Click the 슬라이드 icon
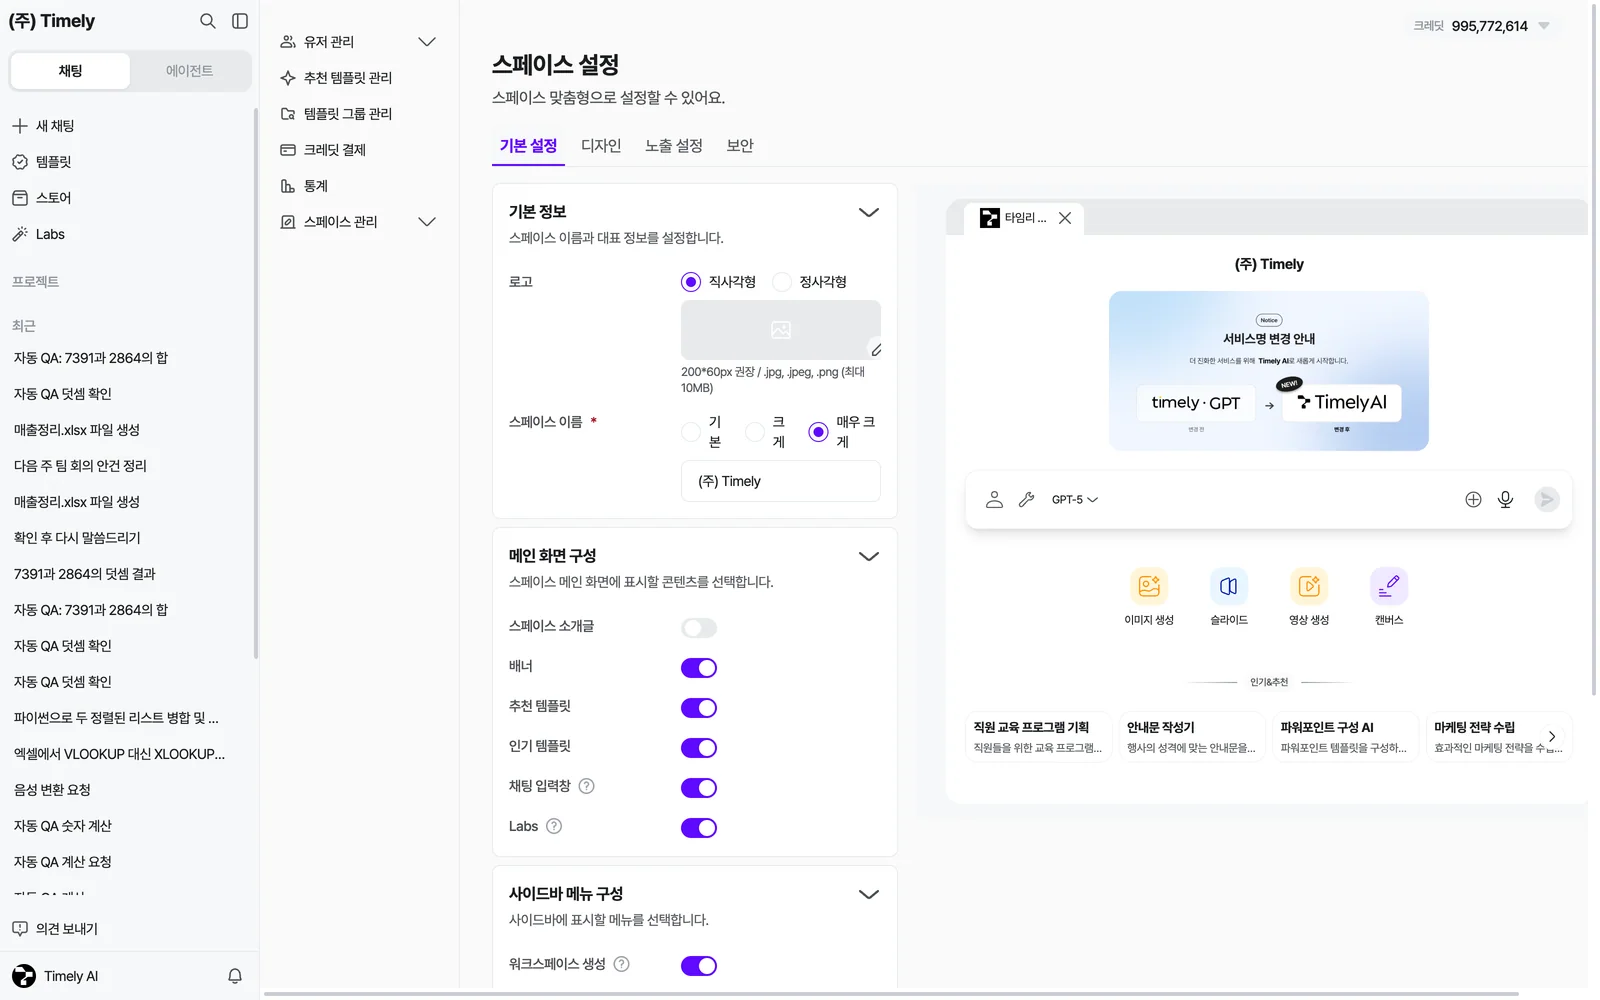1600x1000 pixels. 1229,586
